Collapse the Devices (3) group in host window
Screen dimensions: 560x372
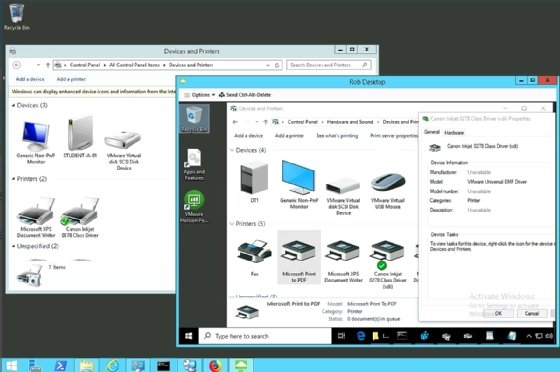13,105
